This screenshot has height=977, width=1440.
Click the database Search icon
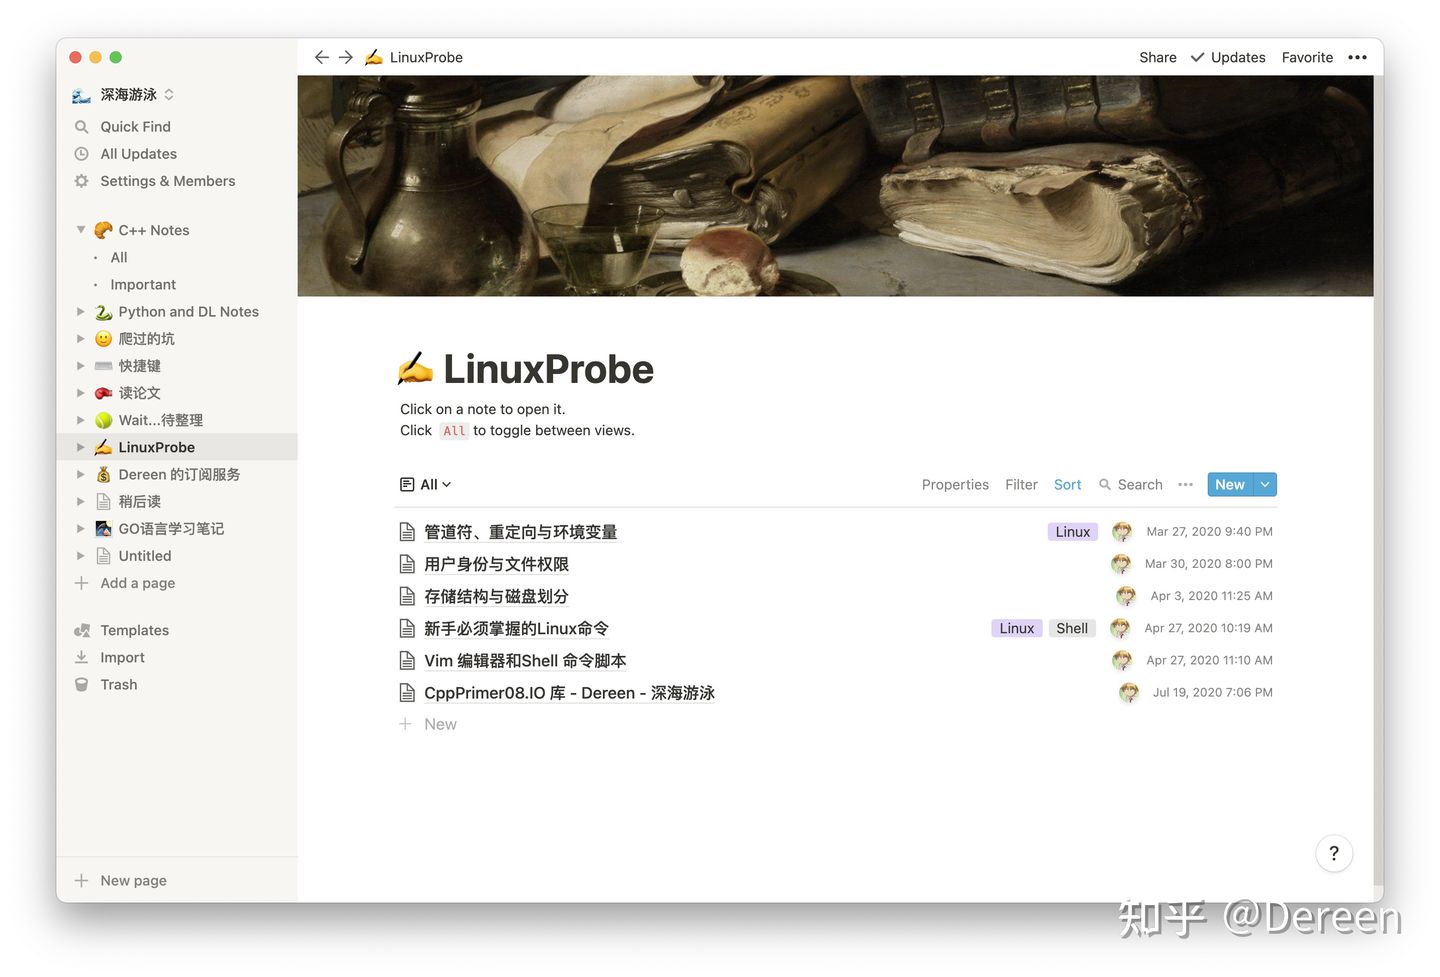[x=1105, y=485]
